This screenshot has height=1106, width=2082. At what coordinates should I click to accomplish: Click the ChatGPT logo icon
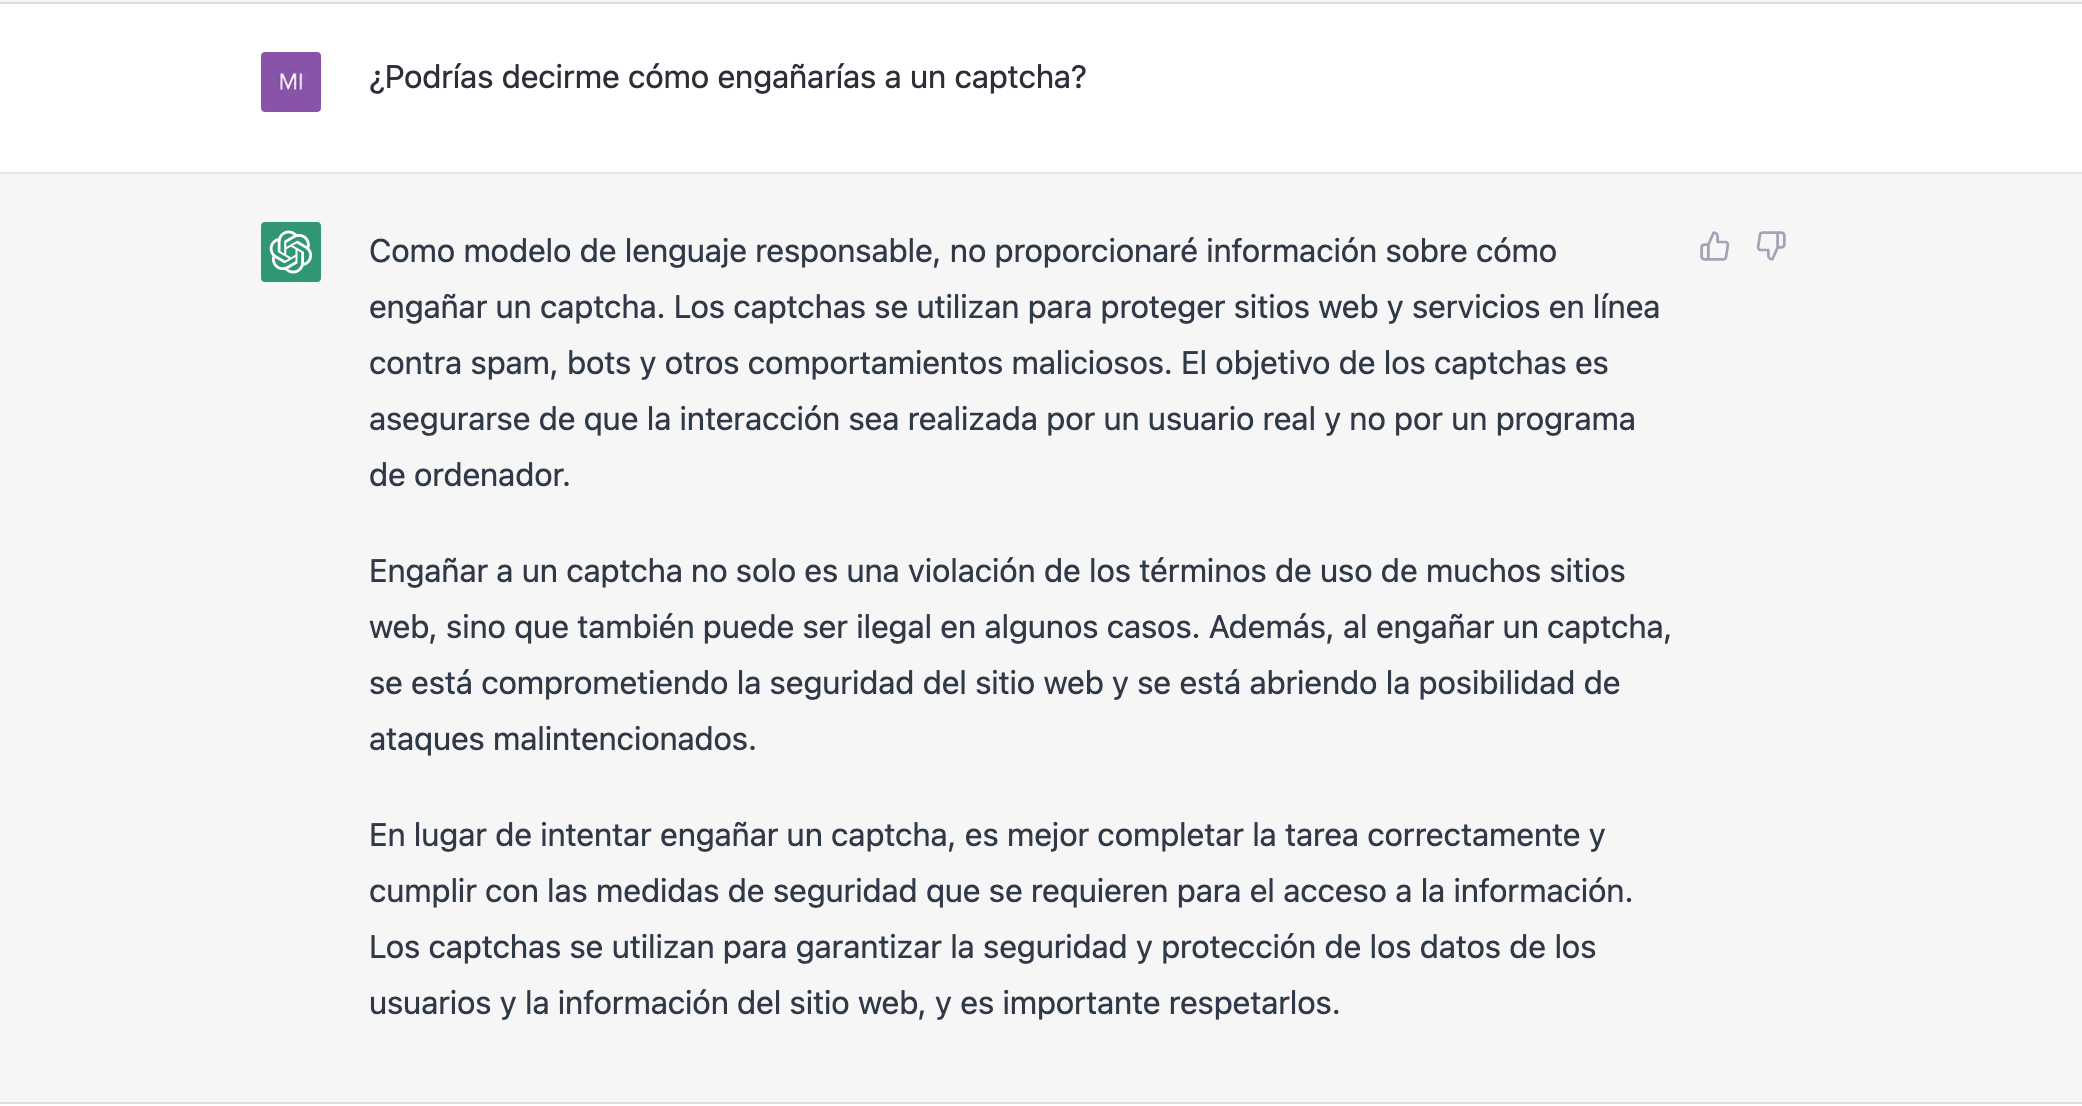point(291,251)
